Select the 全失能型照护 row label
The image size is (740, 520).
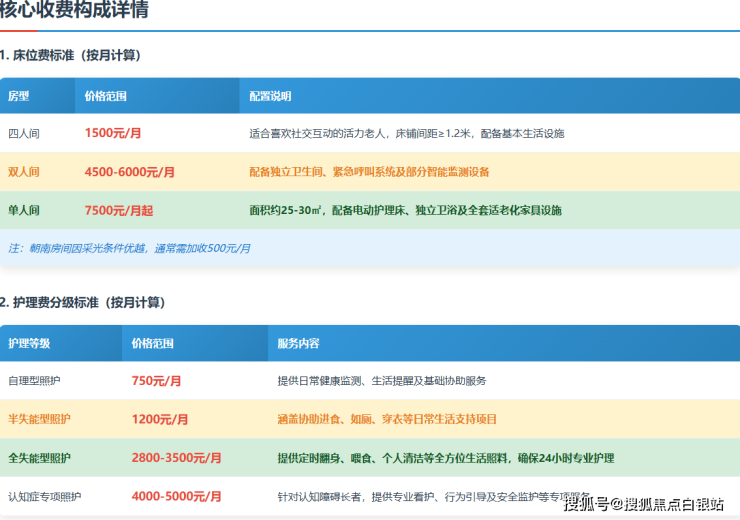40,458
